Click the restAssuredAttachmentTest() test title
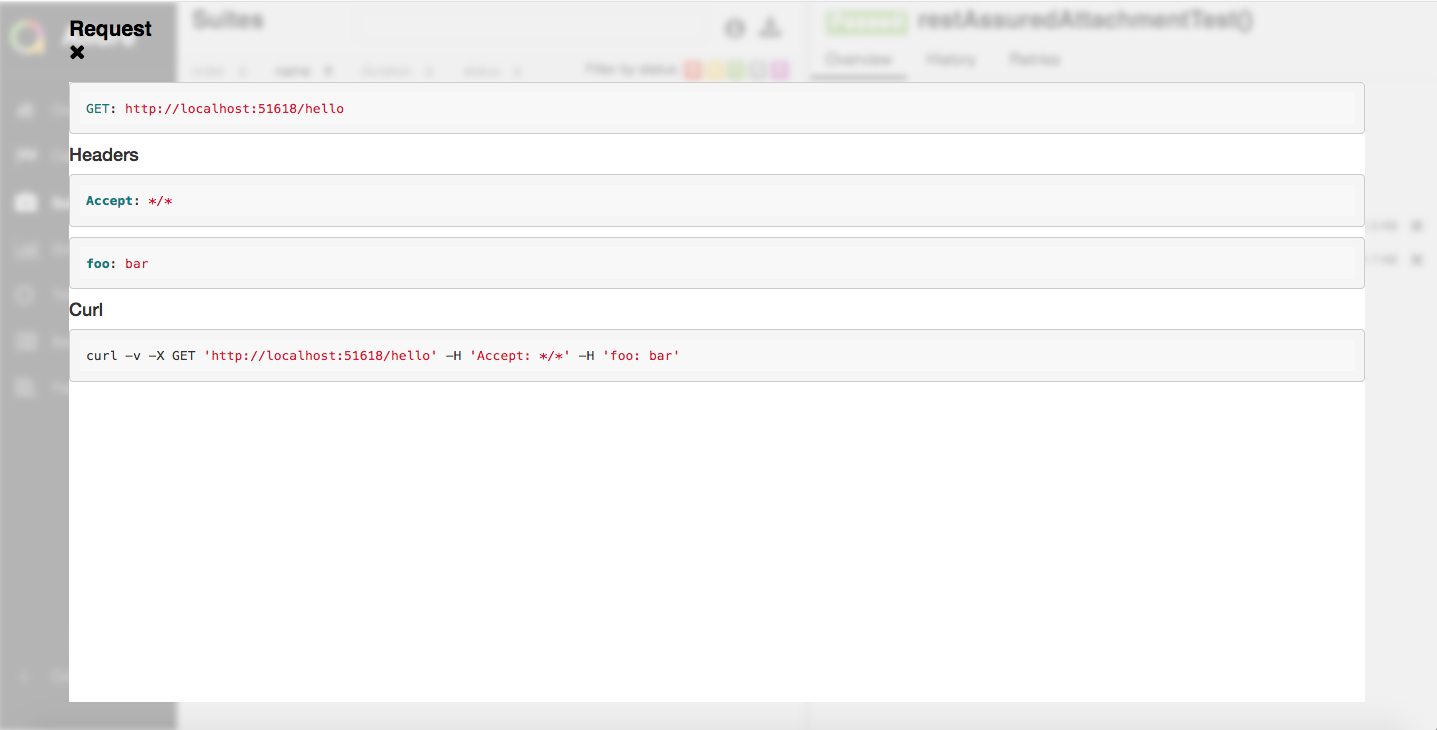 1085,21
